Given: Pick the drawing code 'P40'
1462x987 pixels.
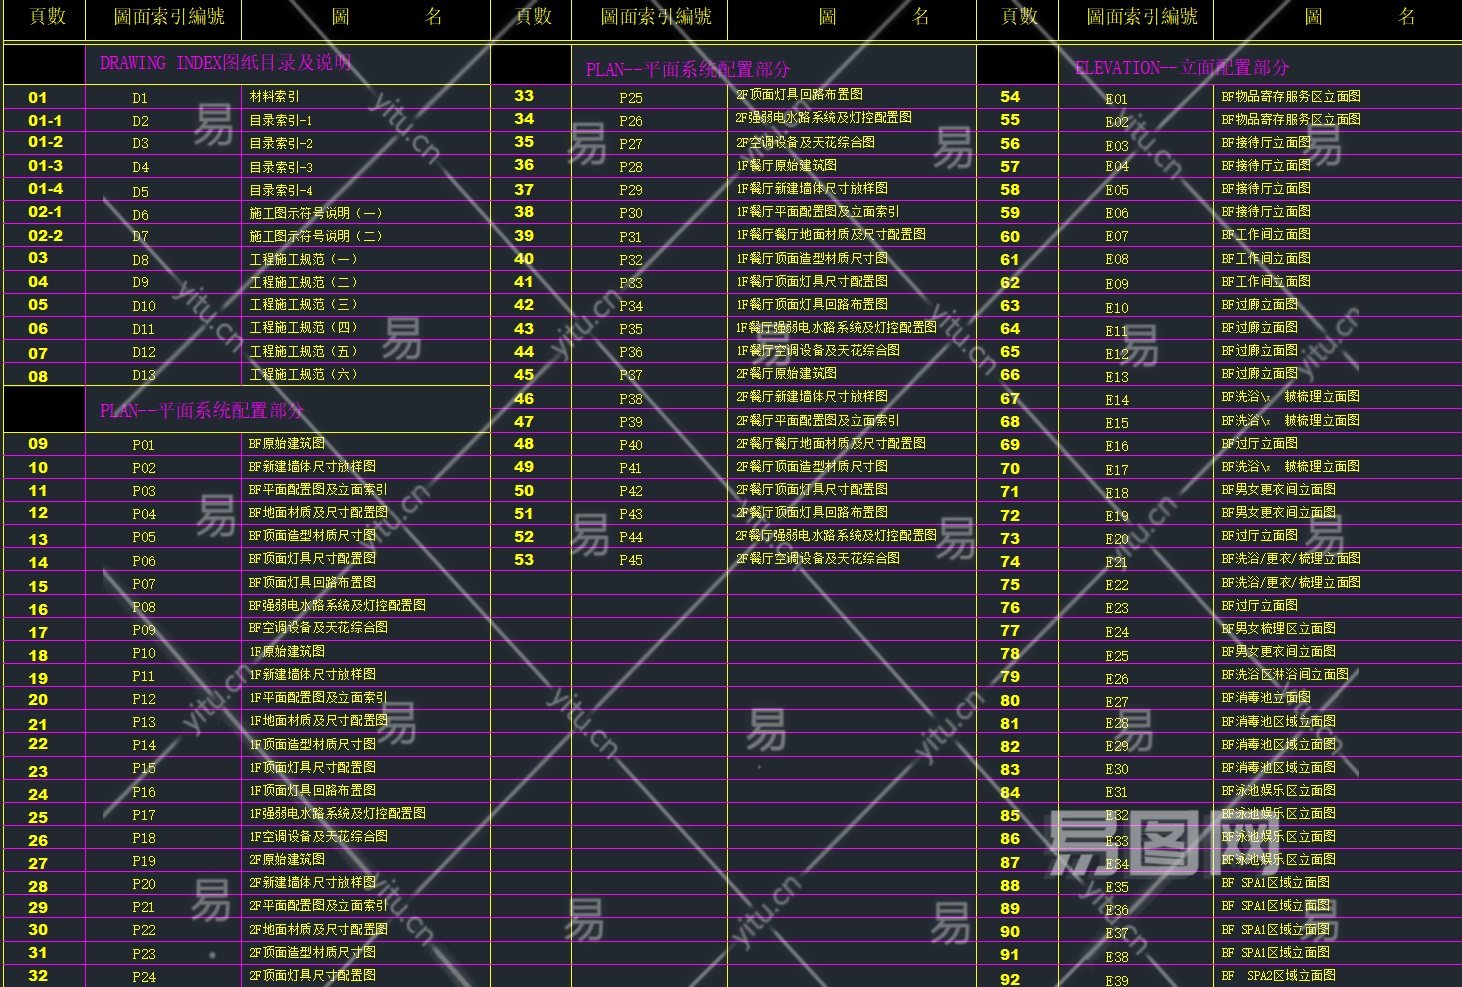Looking at the screenshot, I should [x=631, y=445].
